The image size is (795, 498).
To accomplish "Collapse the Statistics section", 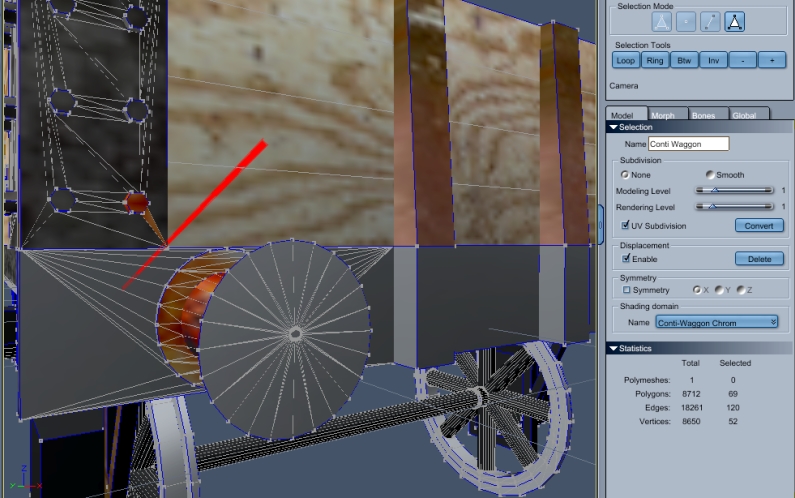I will pyautogui.click(x=613, y=348).
